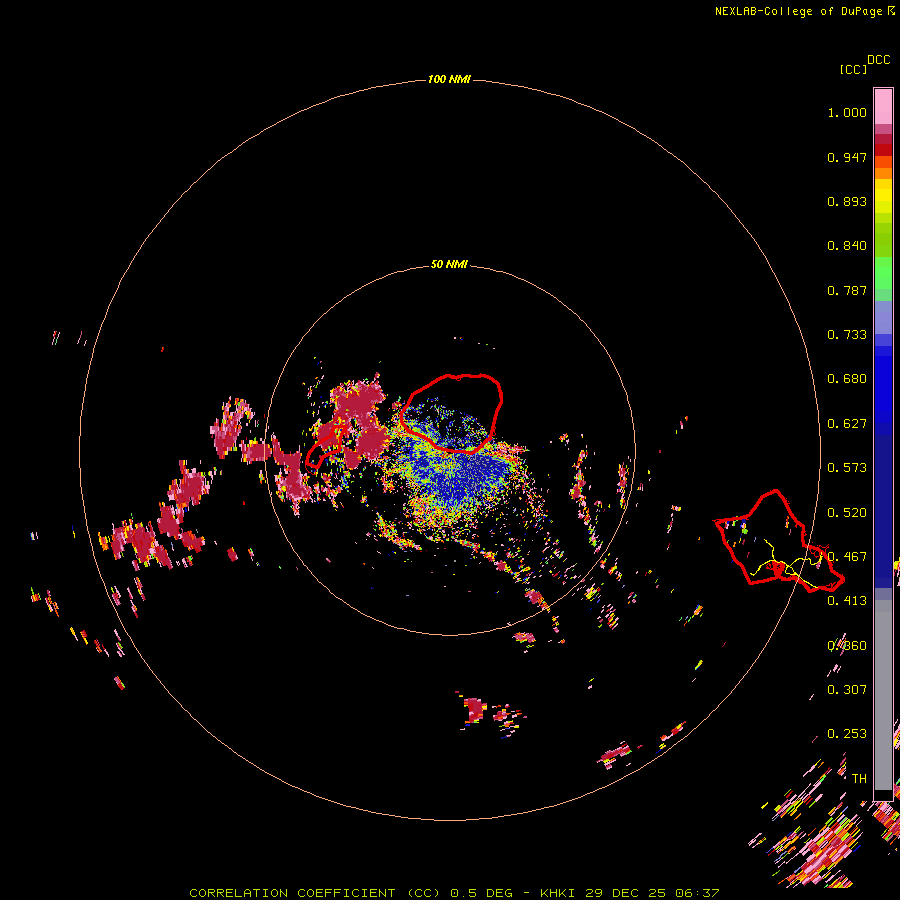Click the 0.893 scale value
The image size is (900, 900).
pyautogui.click(x=847, y=201)
